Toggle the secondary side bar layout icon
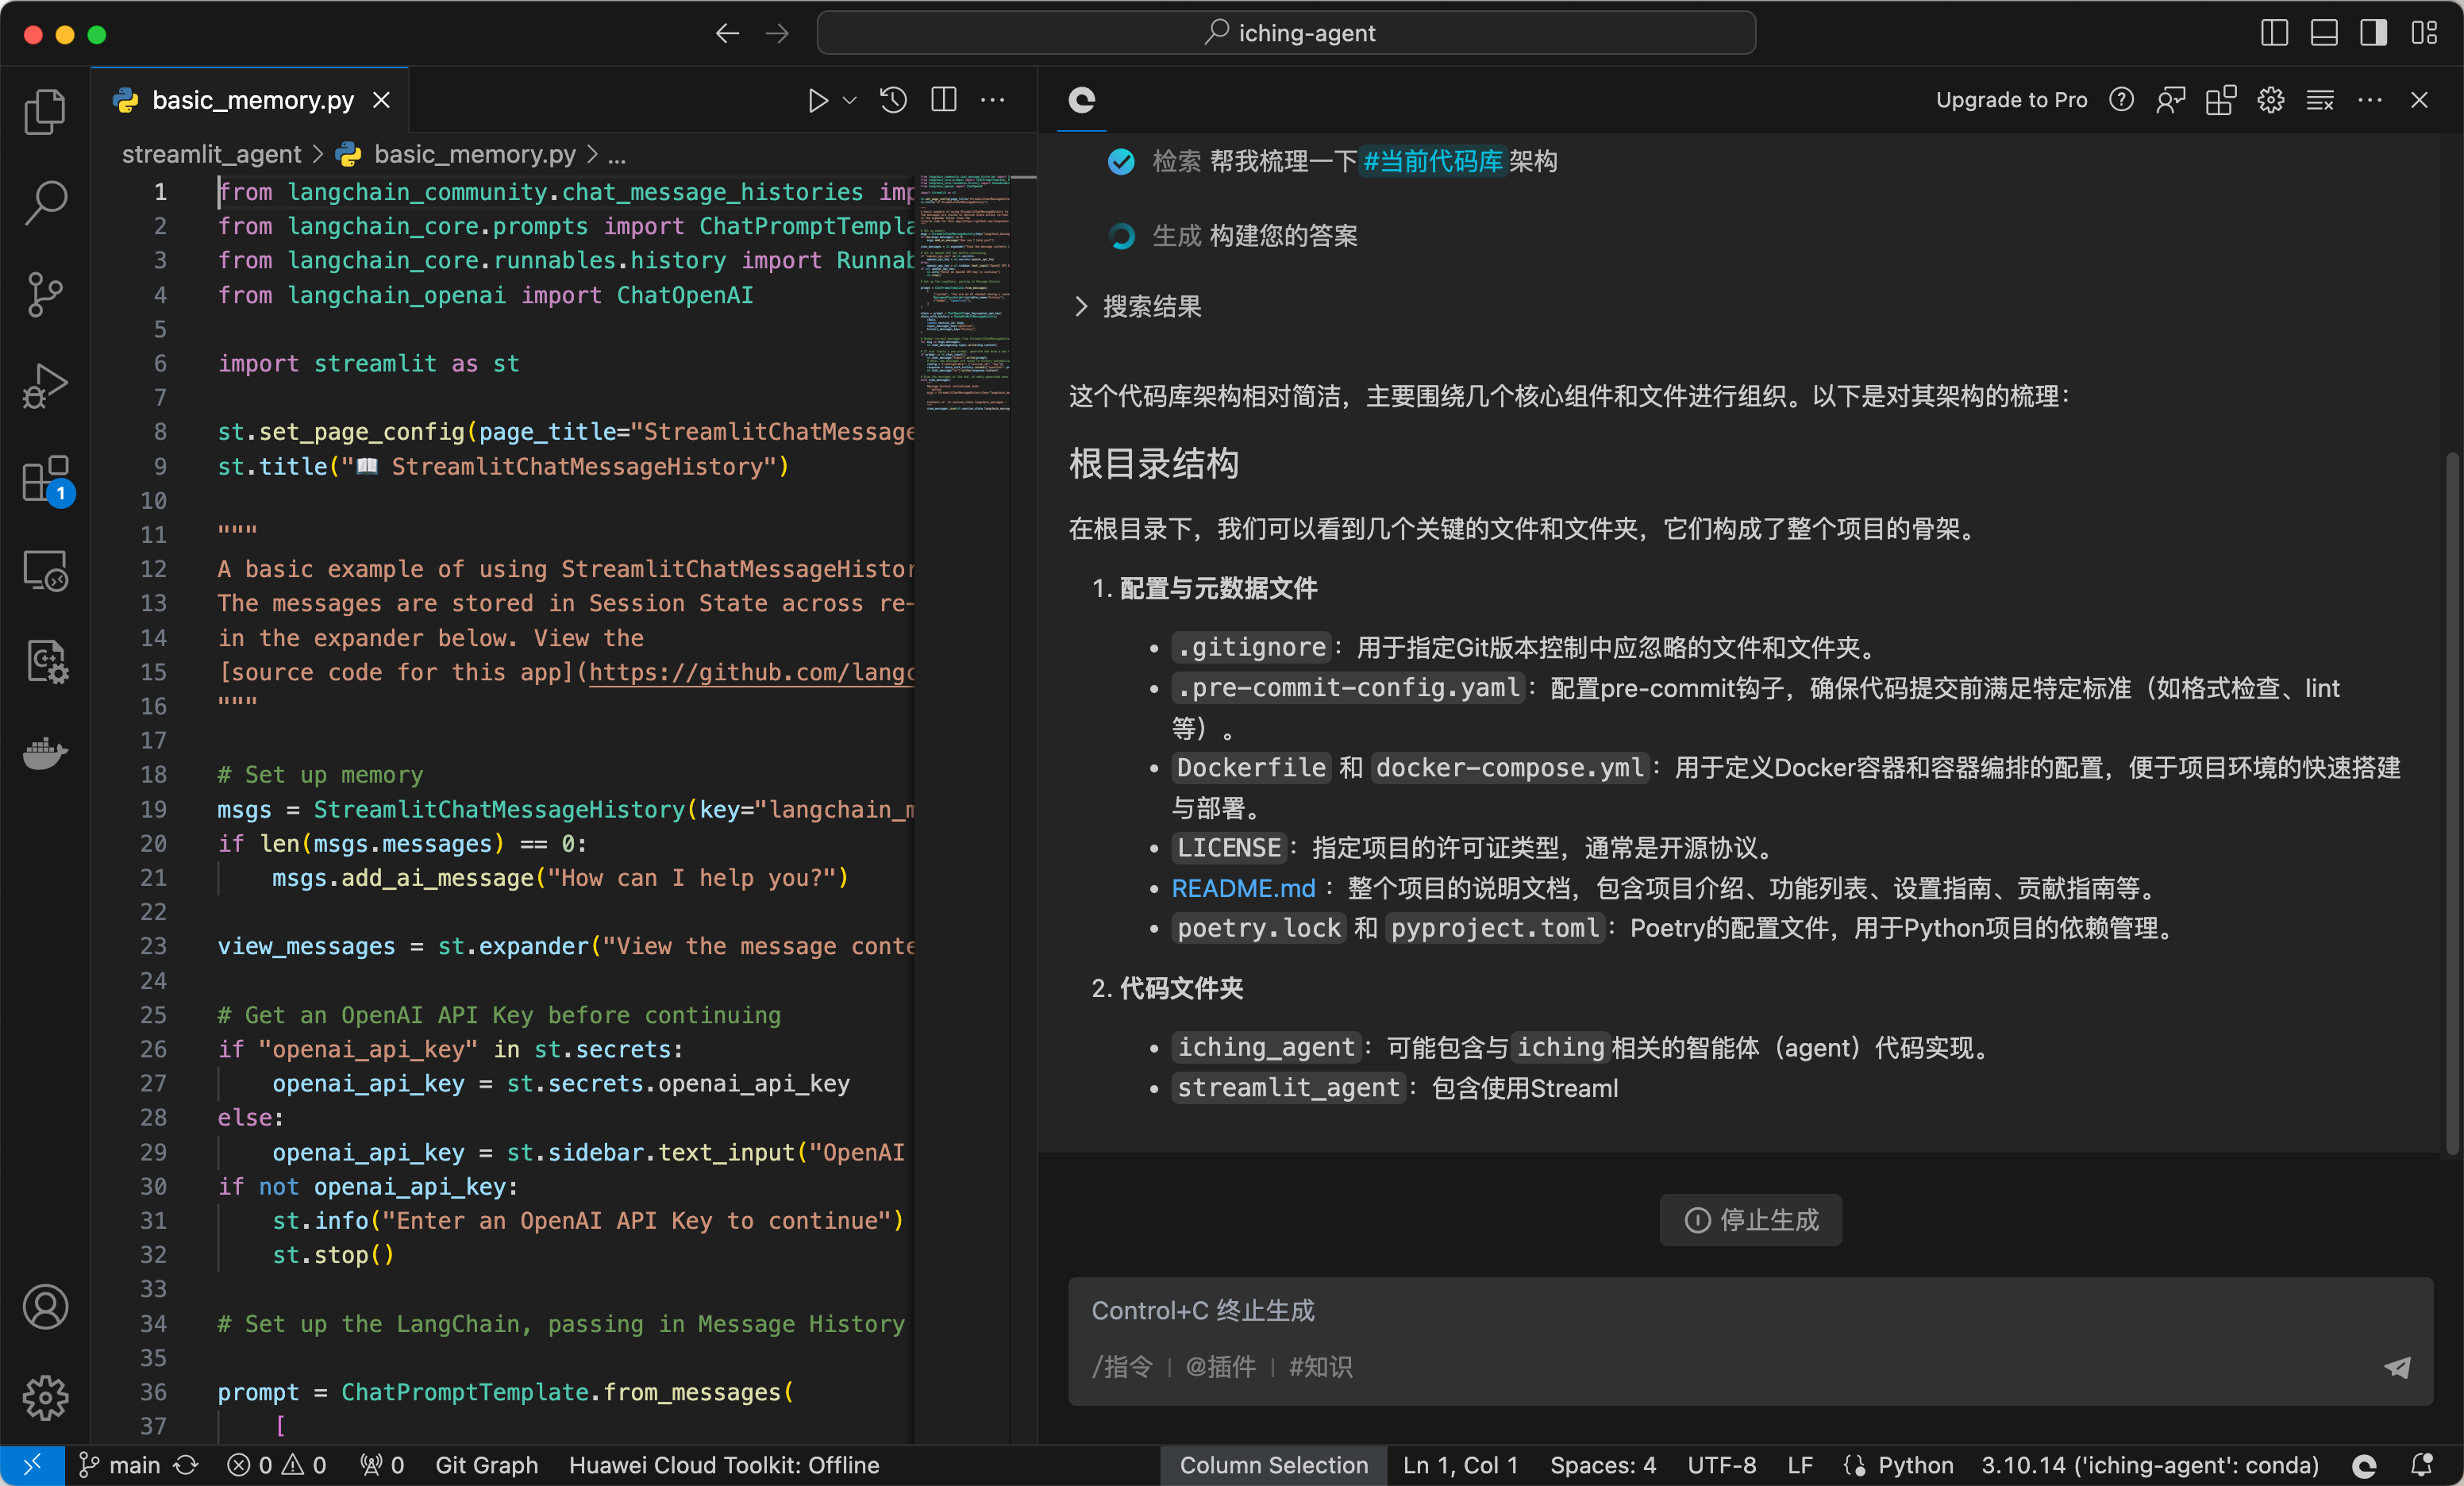 2374,33
